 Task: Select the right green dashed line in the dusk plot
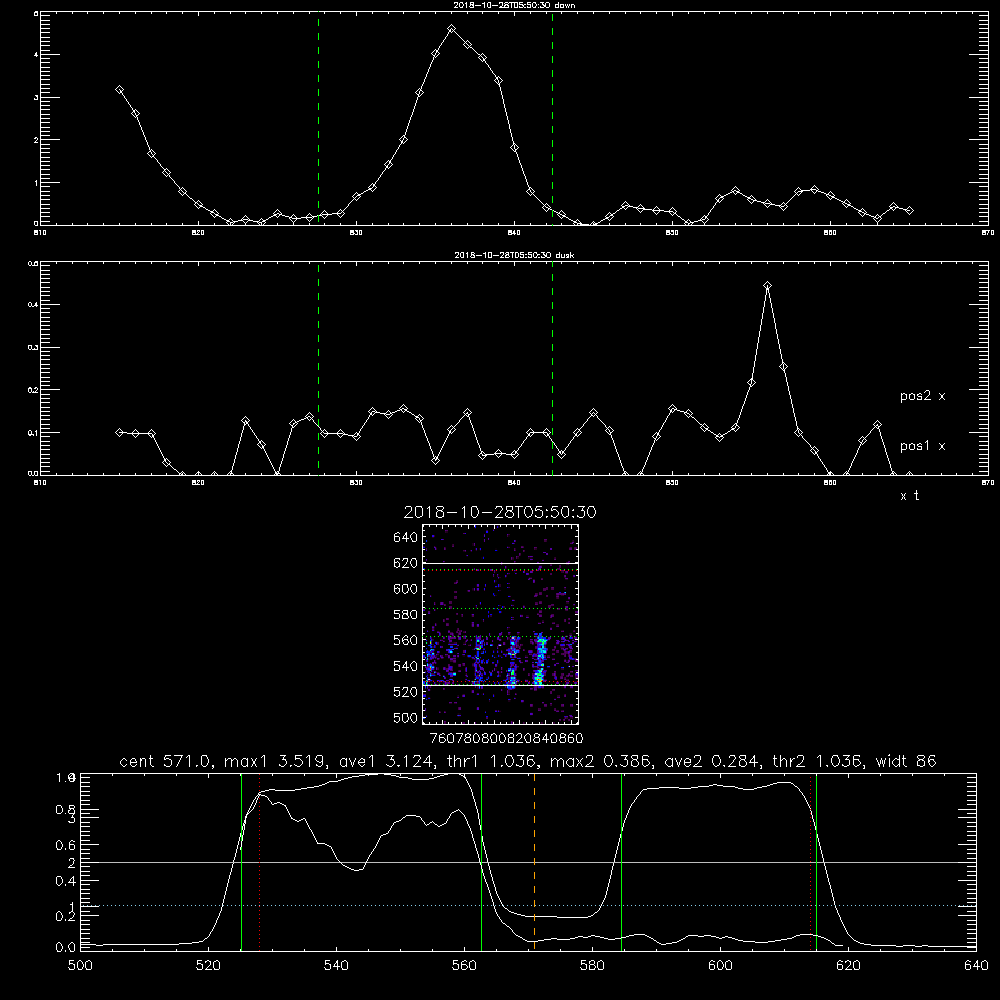[x=552, y=368]
